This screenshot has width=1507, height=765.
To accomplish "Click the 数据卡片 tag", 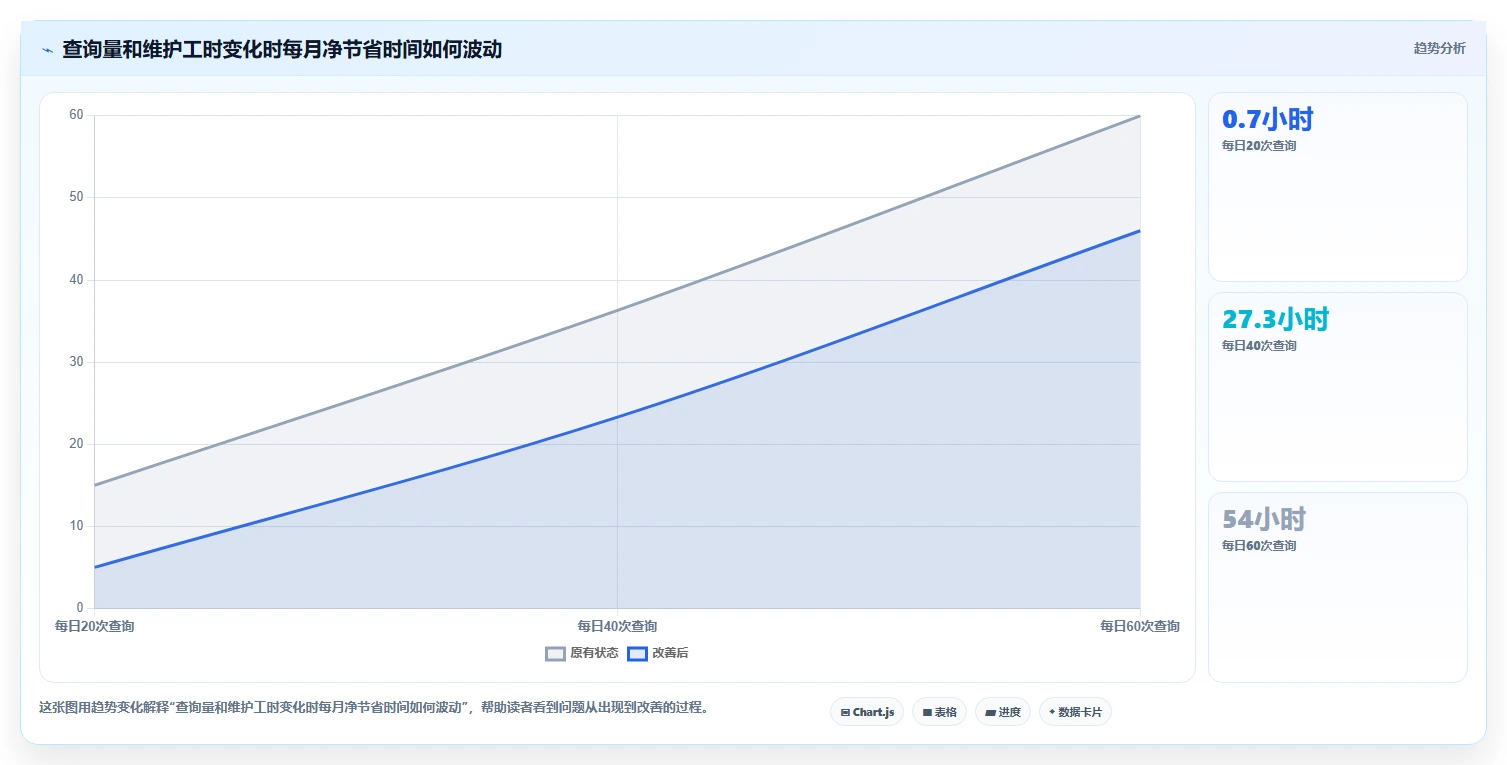I will point(1075,712).
